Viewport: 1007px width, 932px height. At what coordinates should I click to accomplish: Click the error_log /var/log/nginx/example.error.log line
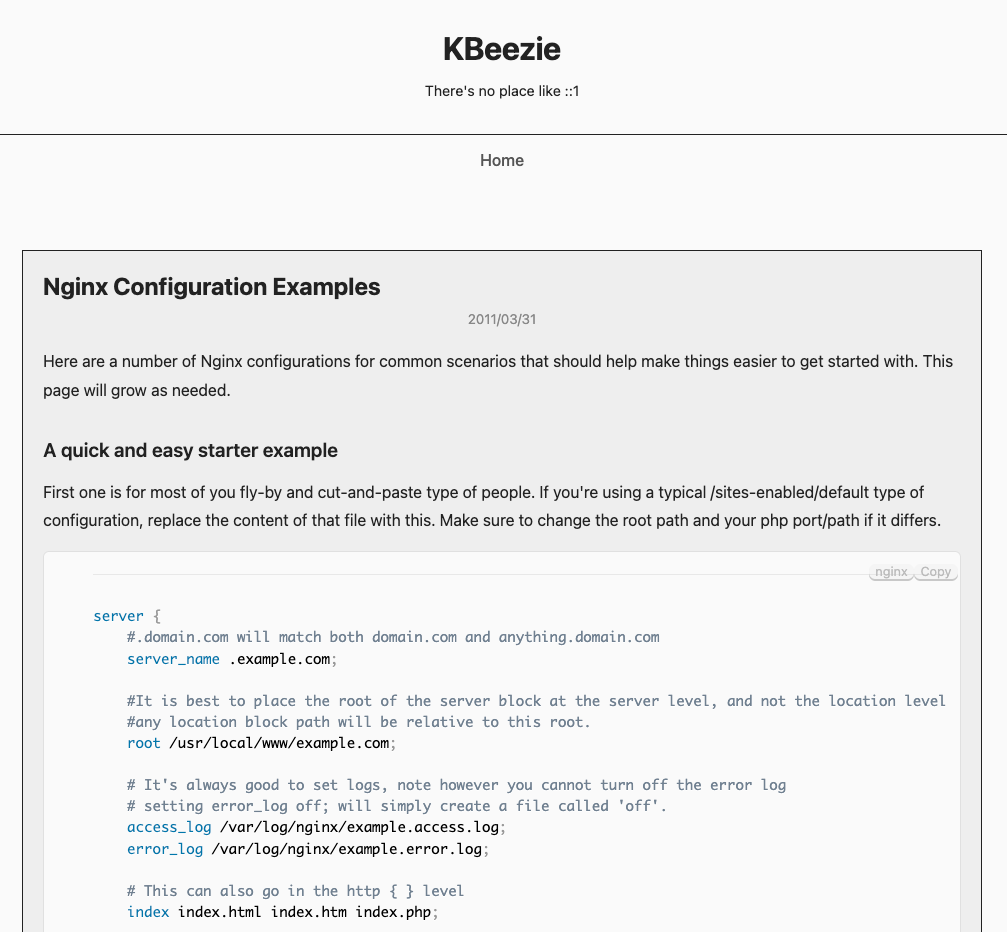pos(308,849)
